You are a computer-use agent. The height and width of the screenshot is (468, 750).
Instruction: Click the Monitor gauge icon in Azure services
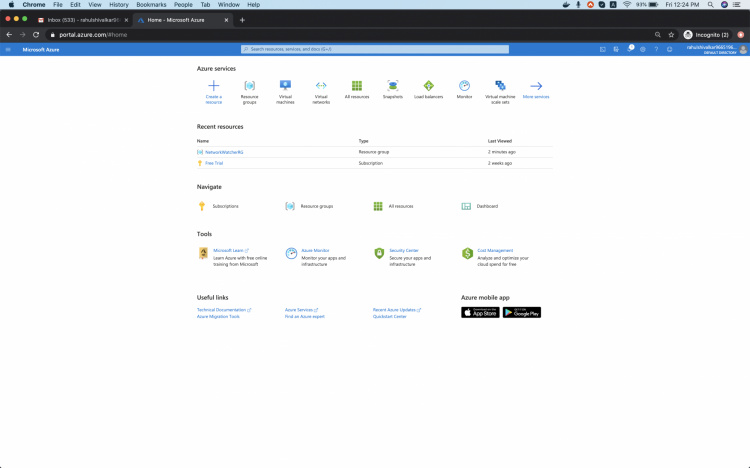coord(464,87)
